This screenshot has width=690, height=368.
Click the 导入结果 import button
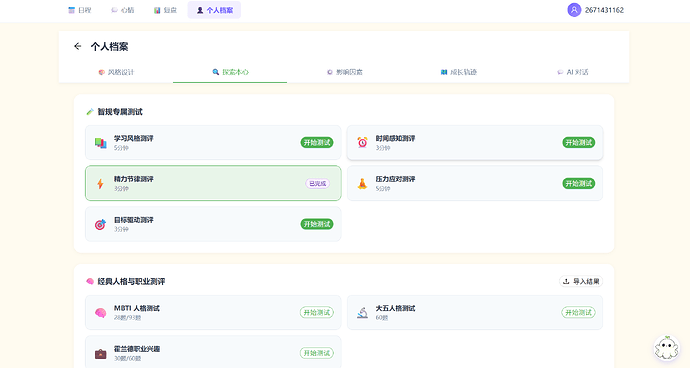click(581, 281)
